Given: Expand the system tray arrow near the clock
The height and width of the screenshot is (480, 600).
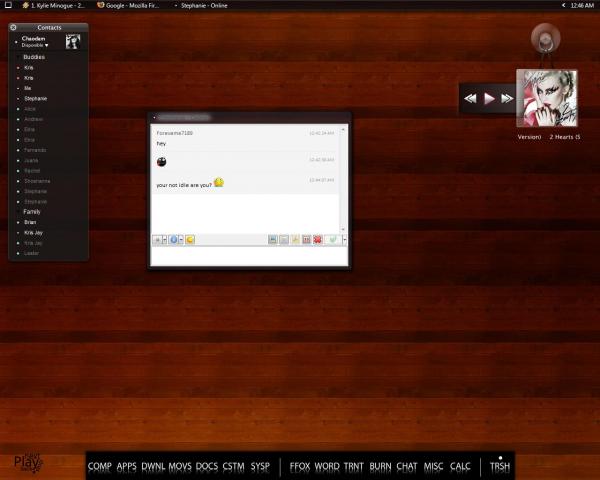Looking at the screenshot, I should 564,5.
